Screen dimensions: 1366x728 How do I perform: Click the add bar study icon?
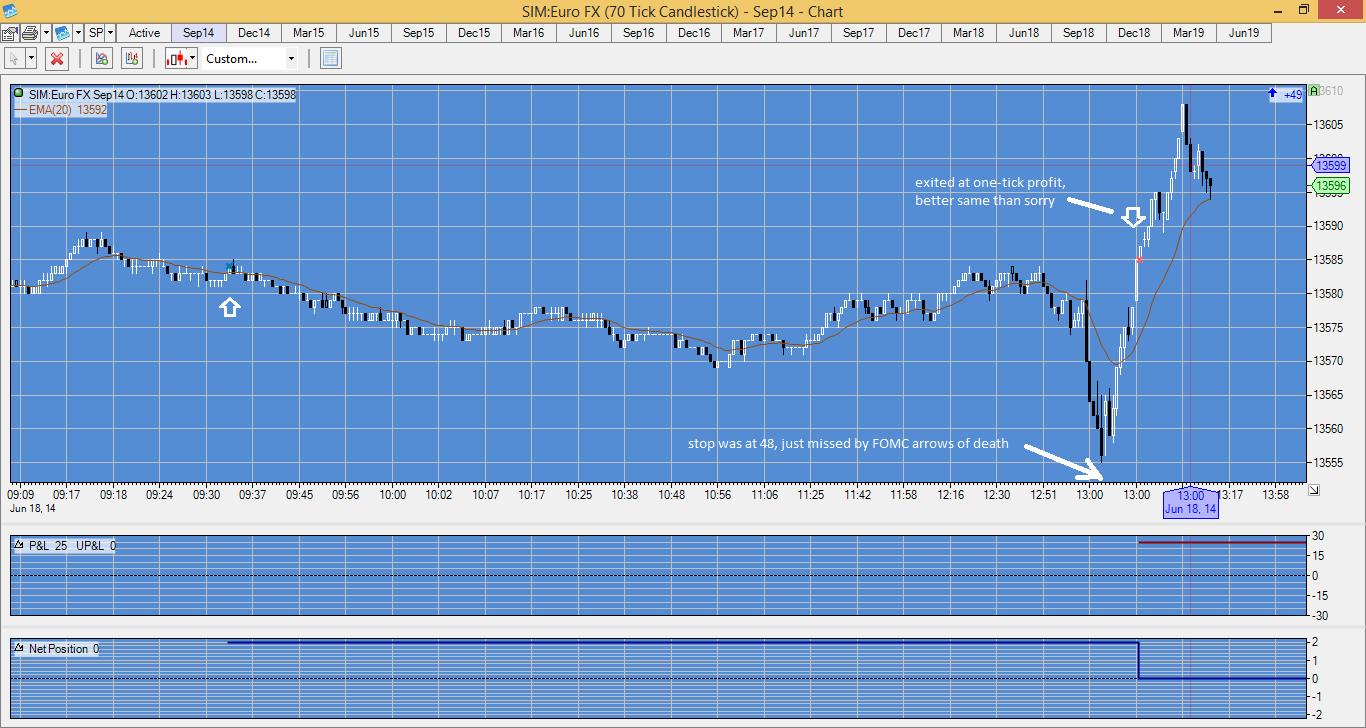(133, 58)
